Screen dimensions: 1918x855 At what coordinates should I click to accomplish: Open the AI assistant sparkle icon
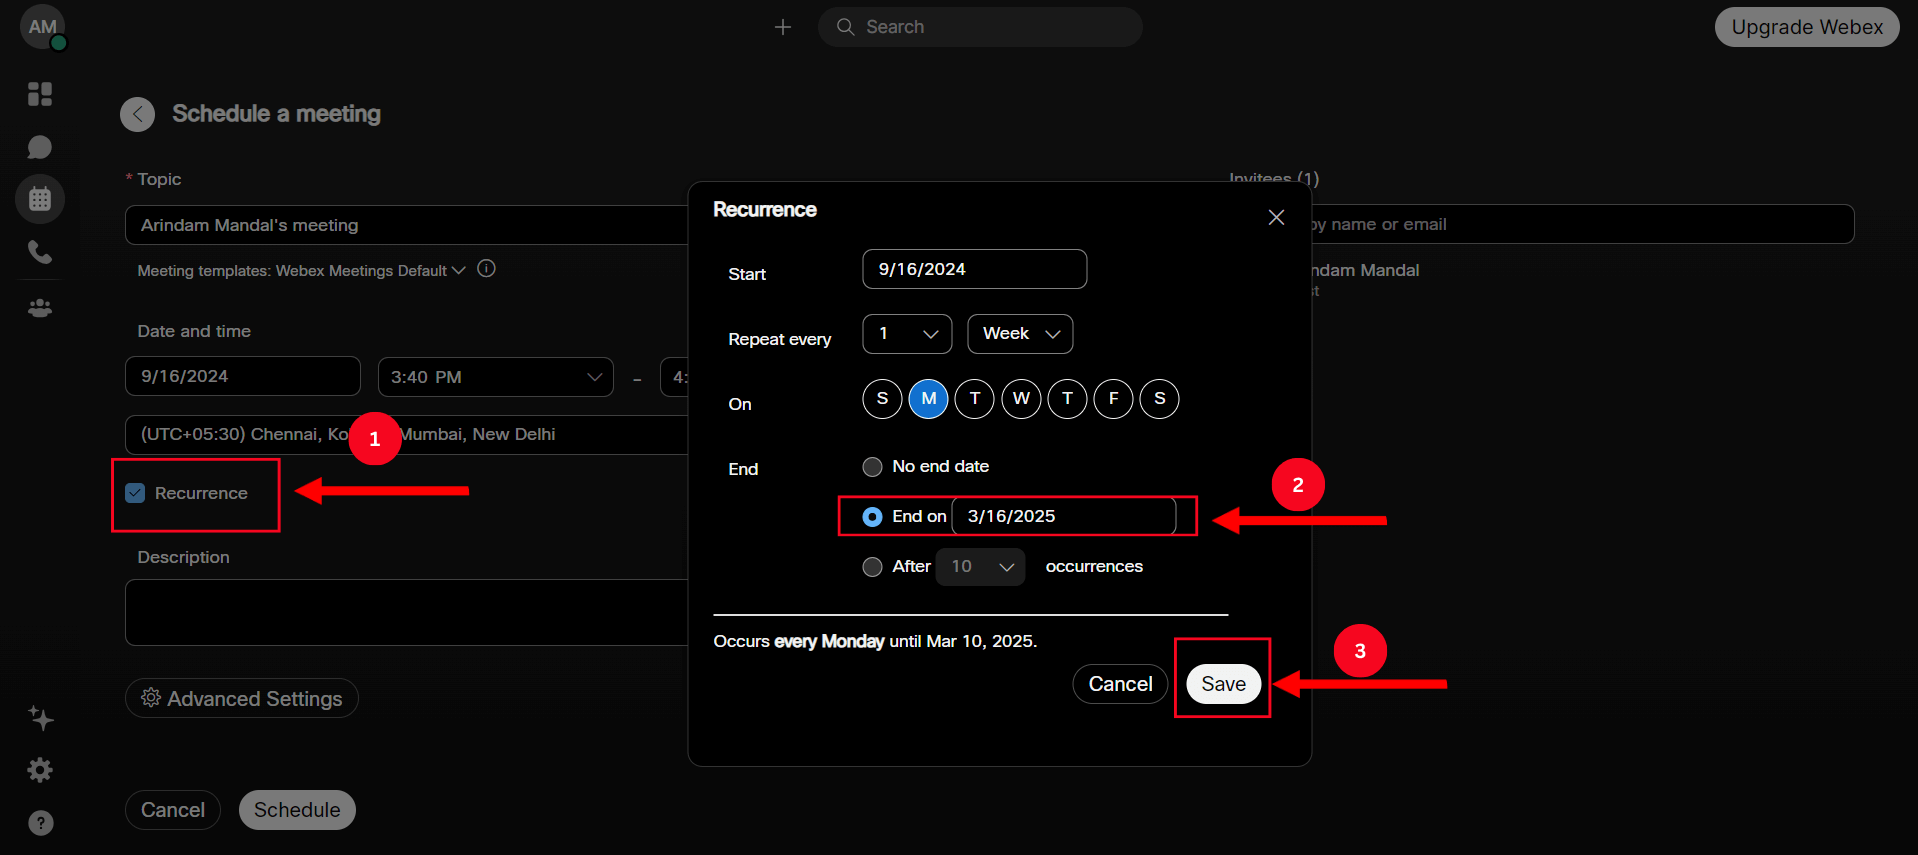pyautogui.click(x=41, y=718)
